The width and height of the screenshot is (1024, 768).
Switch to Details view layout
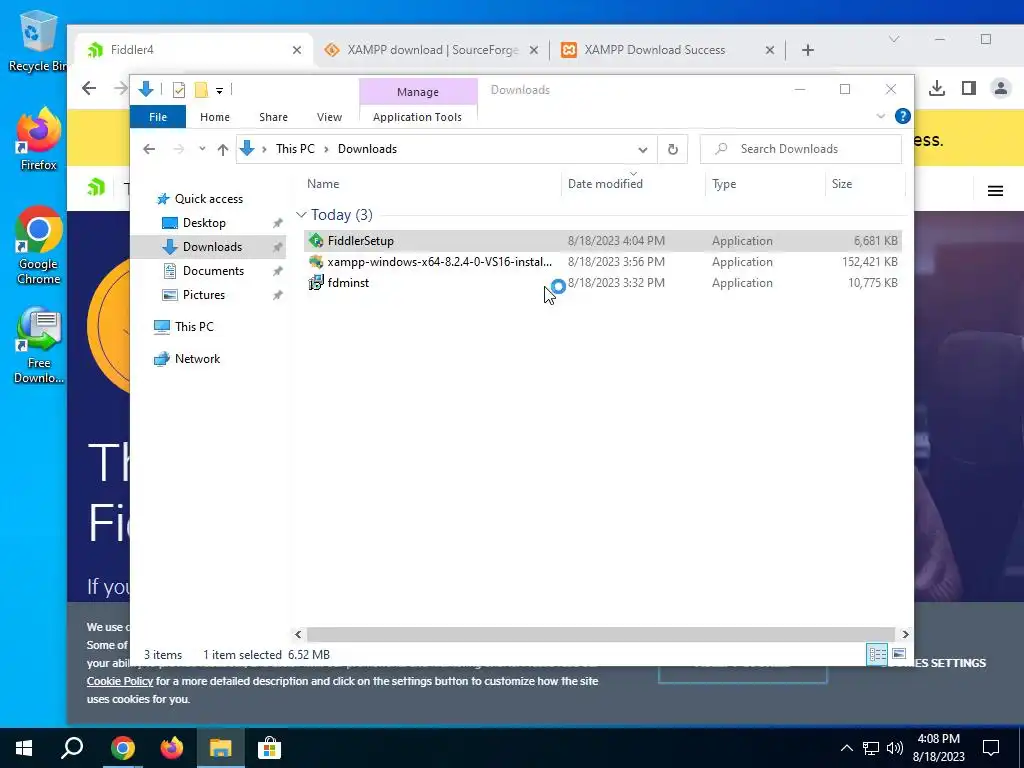pyautogui.click(x=877, y=654)
